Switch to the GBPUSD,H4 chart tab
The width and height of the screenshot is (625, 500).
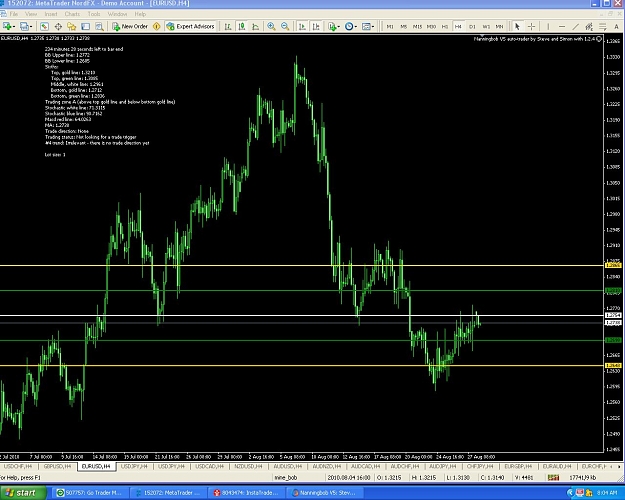57,466
